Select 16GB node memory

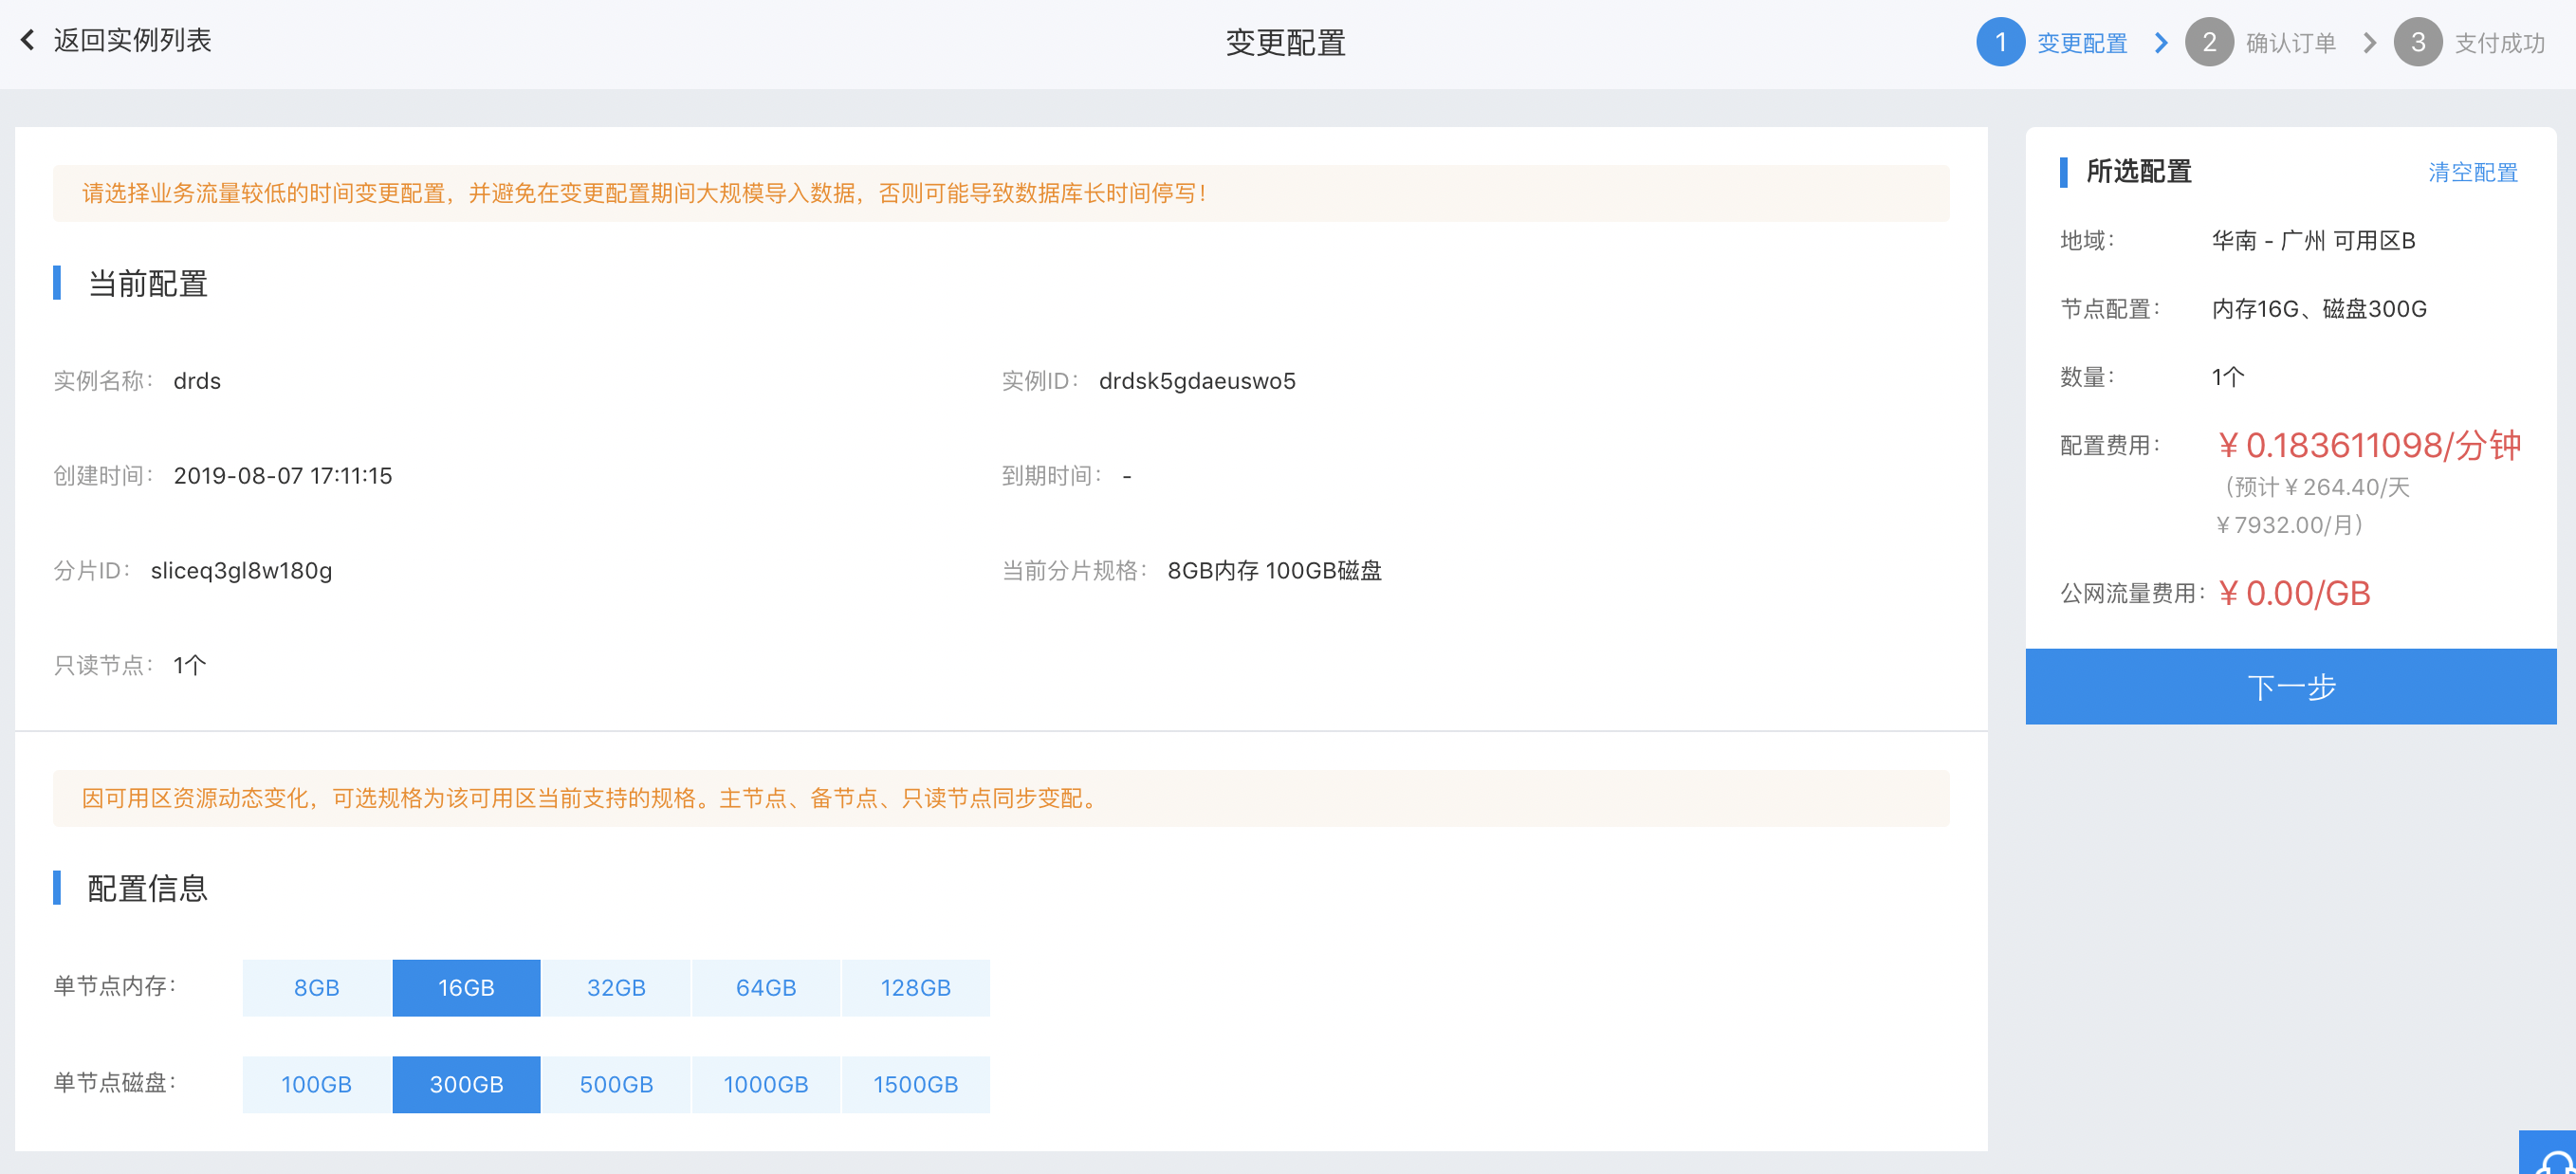tap(466, 987)
